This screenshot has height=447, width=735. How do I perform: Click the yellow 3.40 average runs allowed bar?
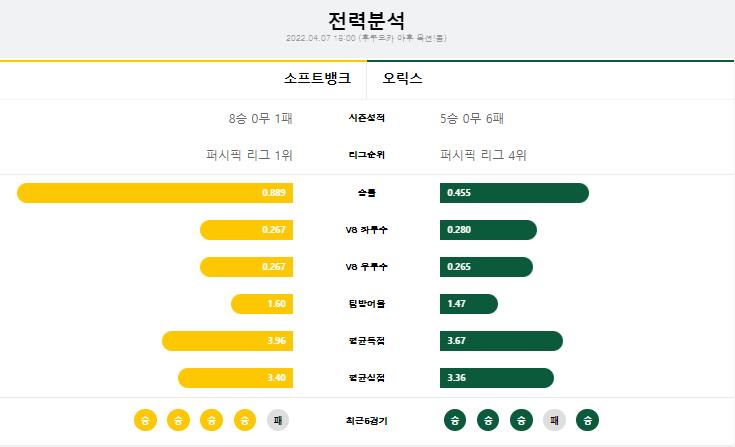[235, 378]
